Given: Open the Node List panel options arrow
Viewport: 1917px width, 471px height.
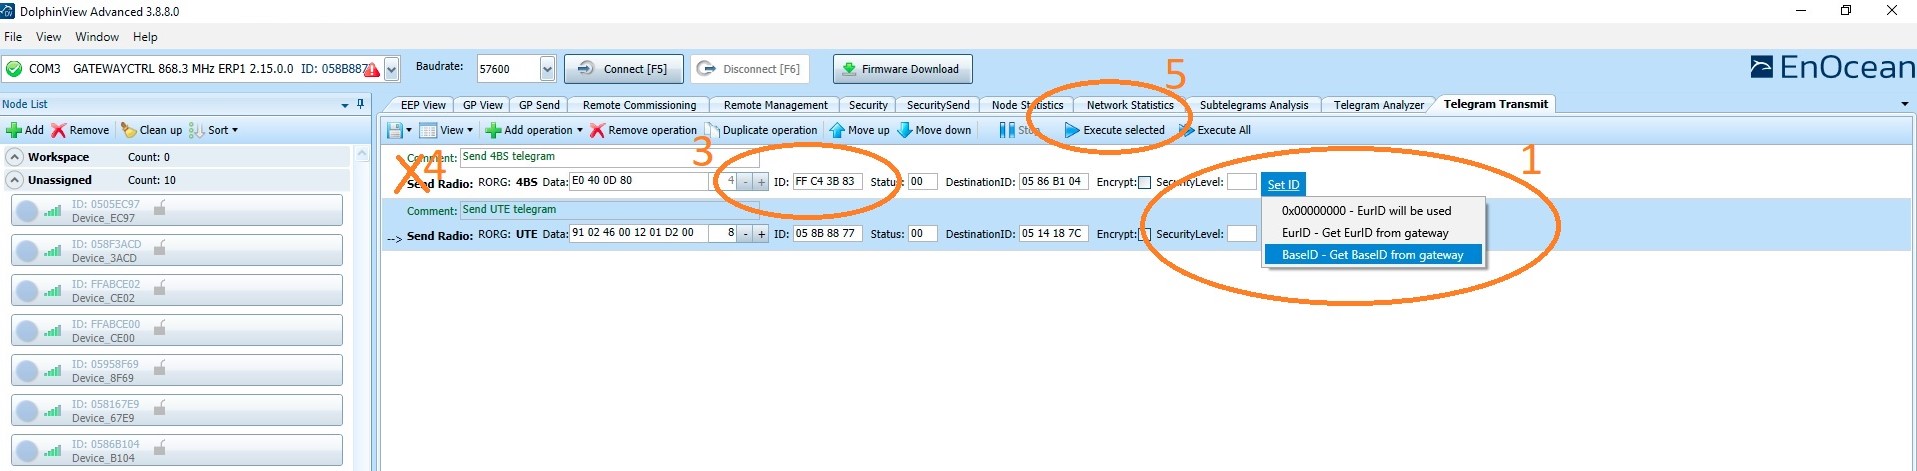Looking at the screenshot, I should point(345,104).
